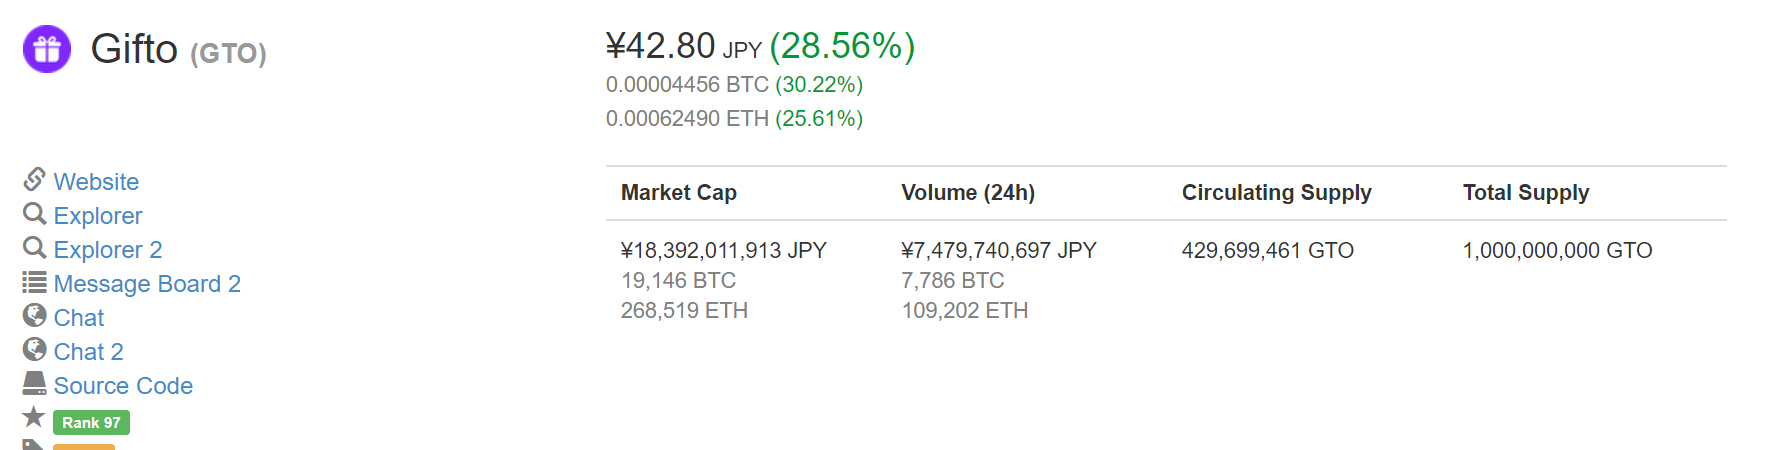Click the magnifier icon beside Explorer 2
The width and height of the screenshot is (1767, 450).
tap(34, 248)
